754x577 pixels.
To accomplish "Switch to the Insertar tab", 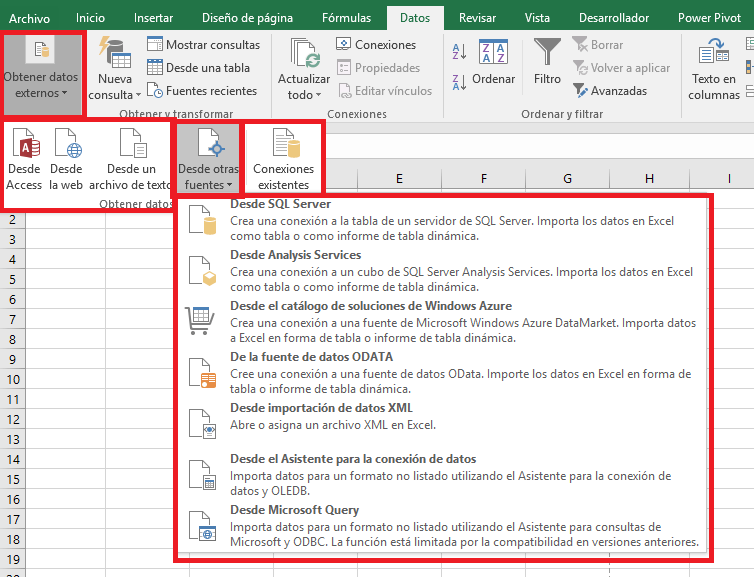I will click(153, 18).
